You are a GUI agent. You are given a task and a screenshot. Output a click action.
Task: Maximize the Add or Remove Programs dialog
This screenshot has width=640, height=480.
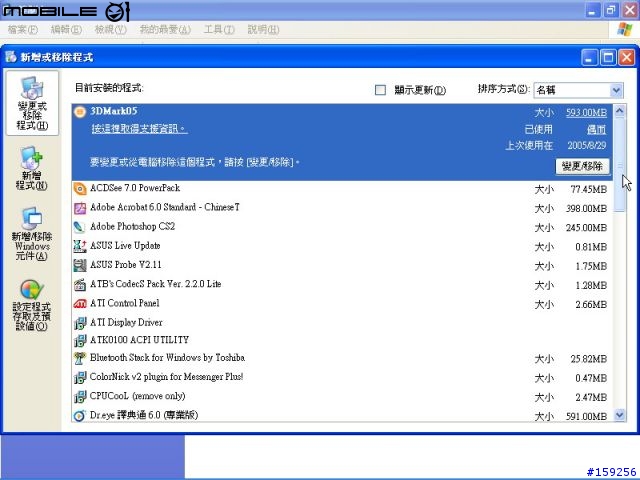click(608, 58)
